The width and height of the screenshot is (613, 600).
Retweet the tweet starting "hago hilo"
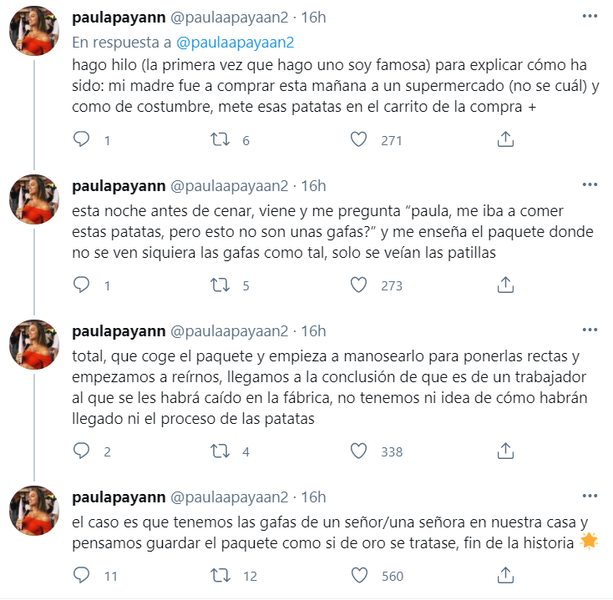click(x=220, y=141)
